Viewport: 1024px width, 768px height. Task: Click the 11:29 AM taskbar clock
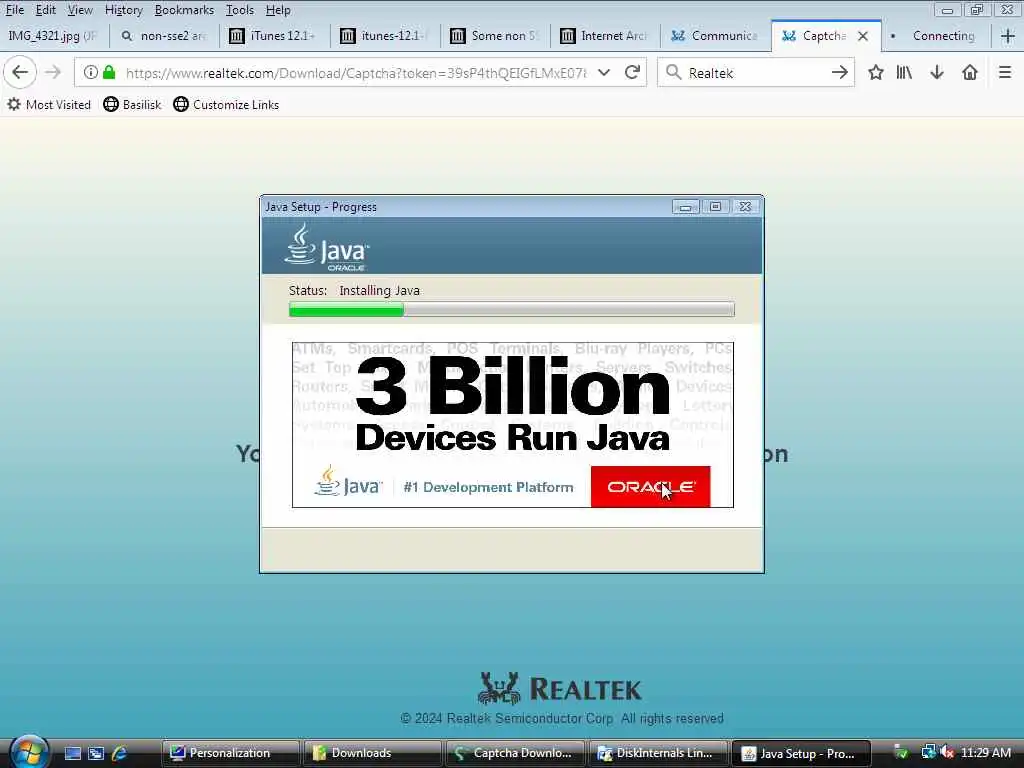[x=985, y=752]
